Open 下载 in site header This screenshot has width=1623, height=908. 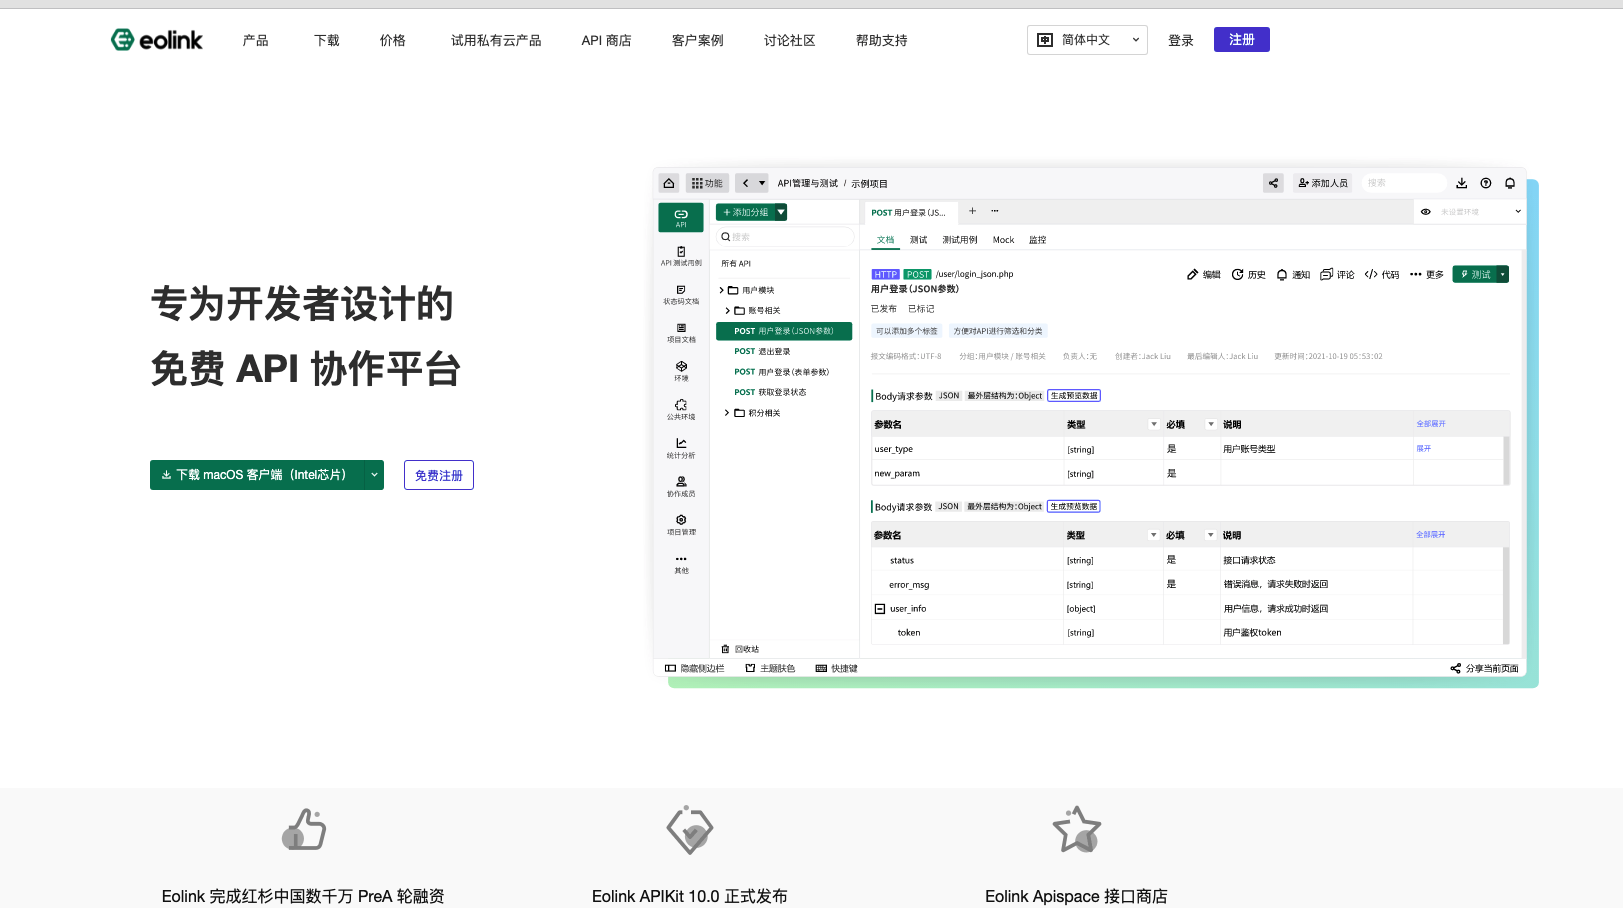click(x=326, y=40)
